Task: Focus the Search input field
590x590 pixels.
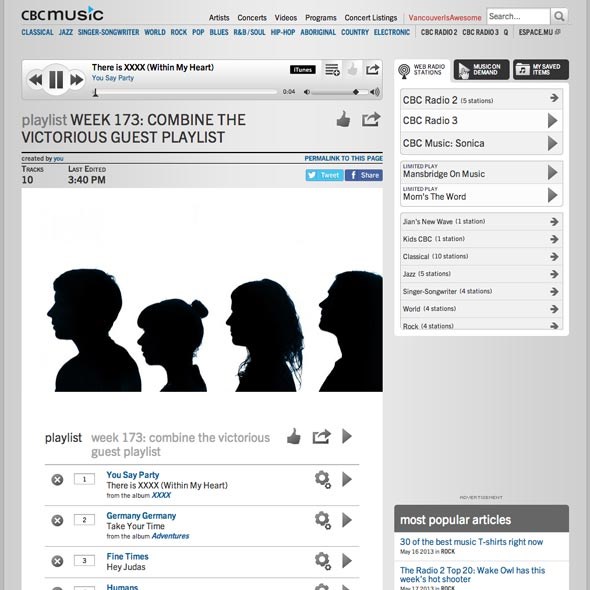Action: 518,17
